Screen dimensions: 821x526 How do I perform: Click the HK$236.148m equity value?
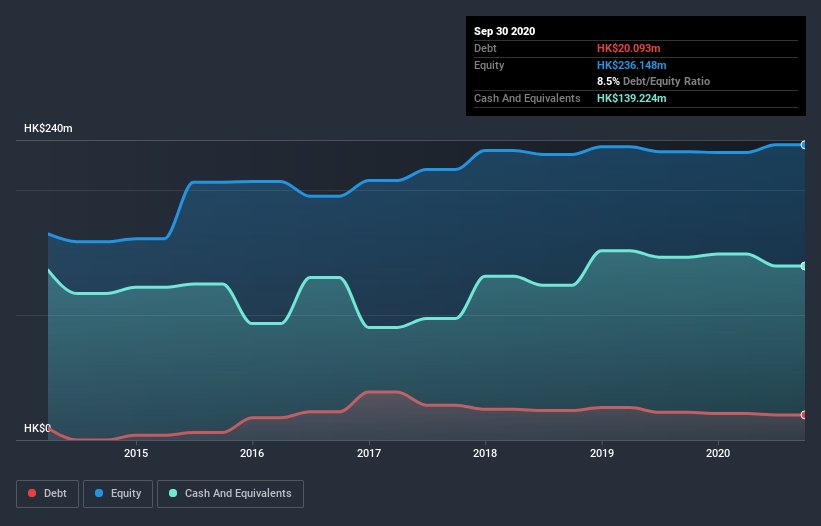[x=631, y=65]
